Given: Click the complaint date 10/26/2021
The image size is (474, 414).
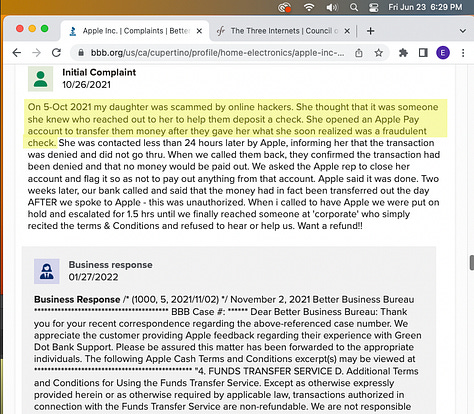Looking at the screenshot, I should pyautogui.click(x=86, y=85).
